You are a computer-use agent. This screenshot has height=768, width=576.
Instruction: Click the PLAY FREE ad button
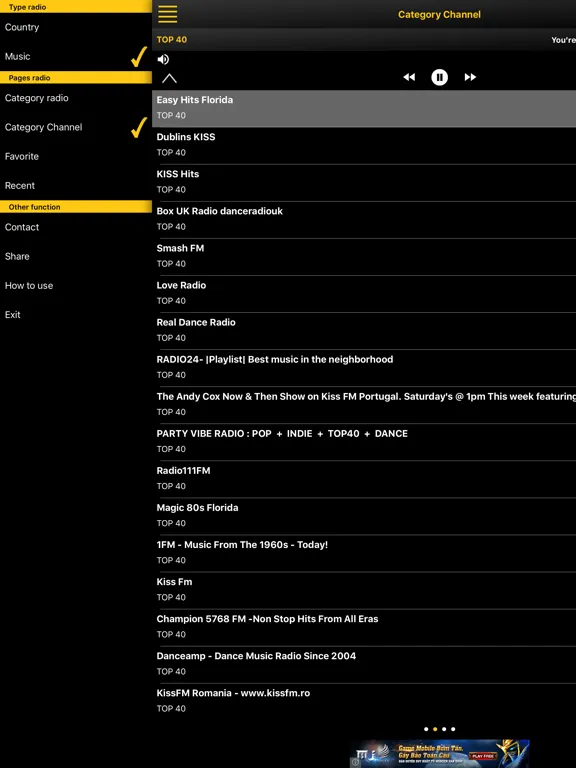pyautogui.click(x=483, y=756)
